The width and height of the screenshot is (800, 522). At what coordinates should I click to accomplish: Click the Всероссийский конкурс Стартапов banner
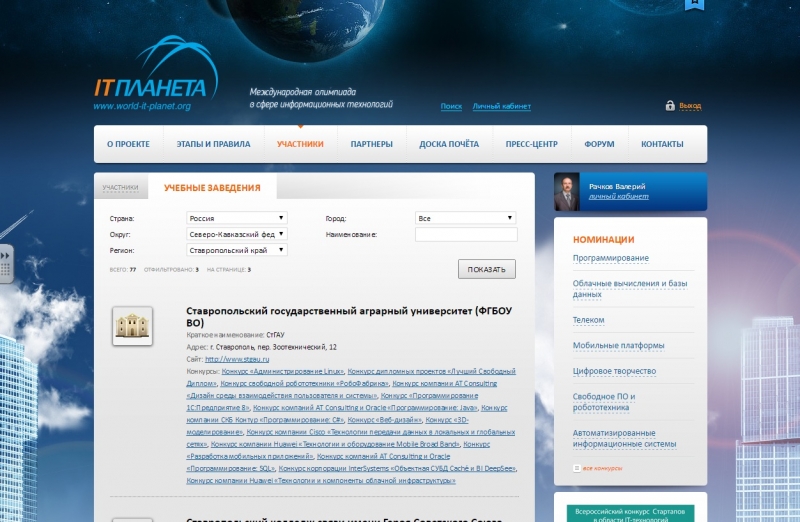630,513
